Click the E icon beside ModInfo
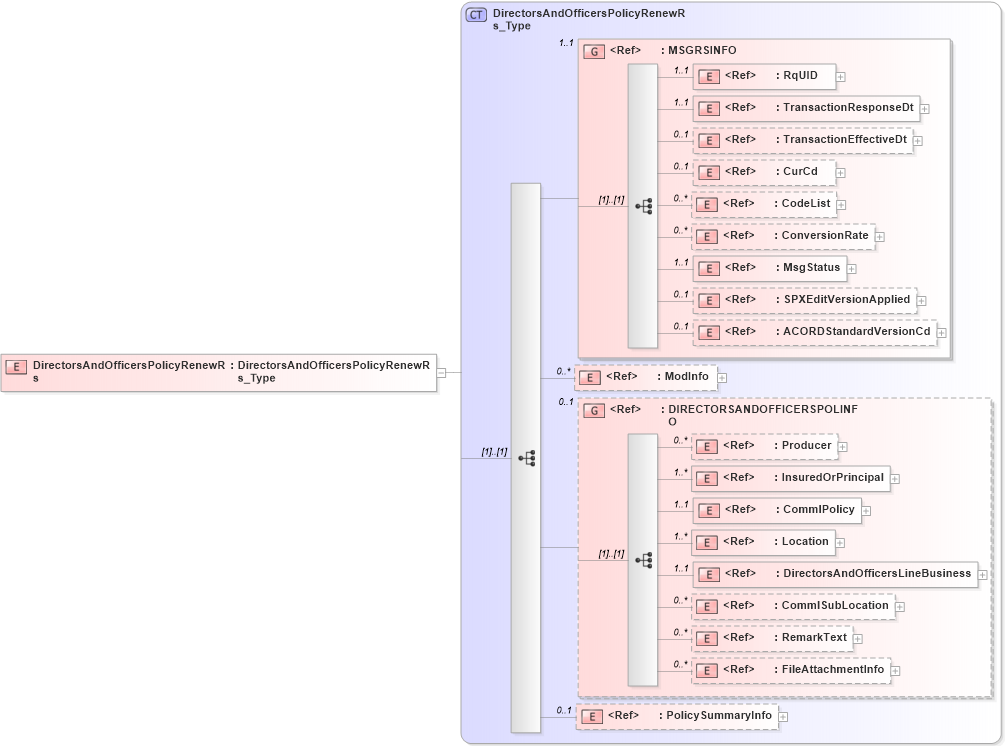 click(x=588, y=377)
